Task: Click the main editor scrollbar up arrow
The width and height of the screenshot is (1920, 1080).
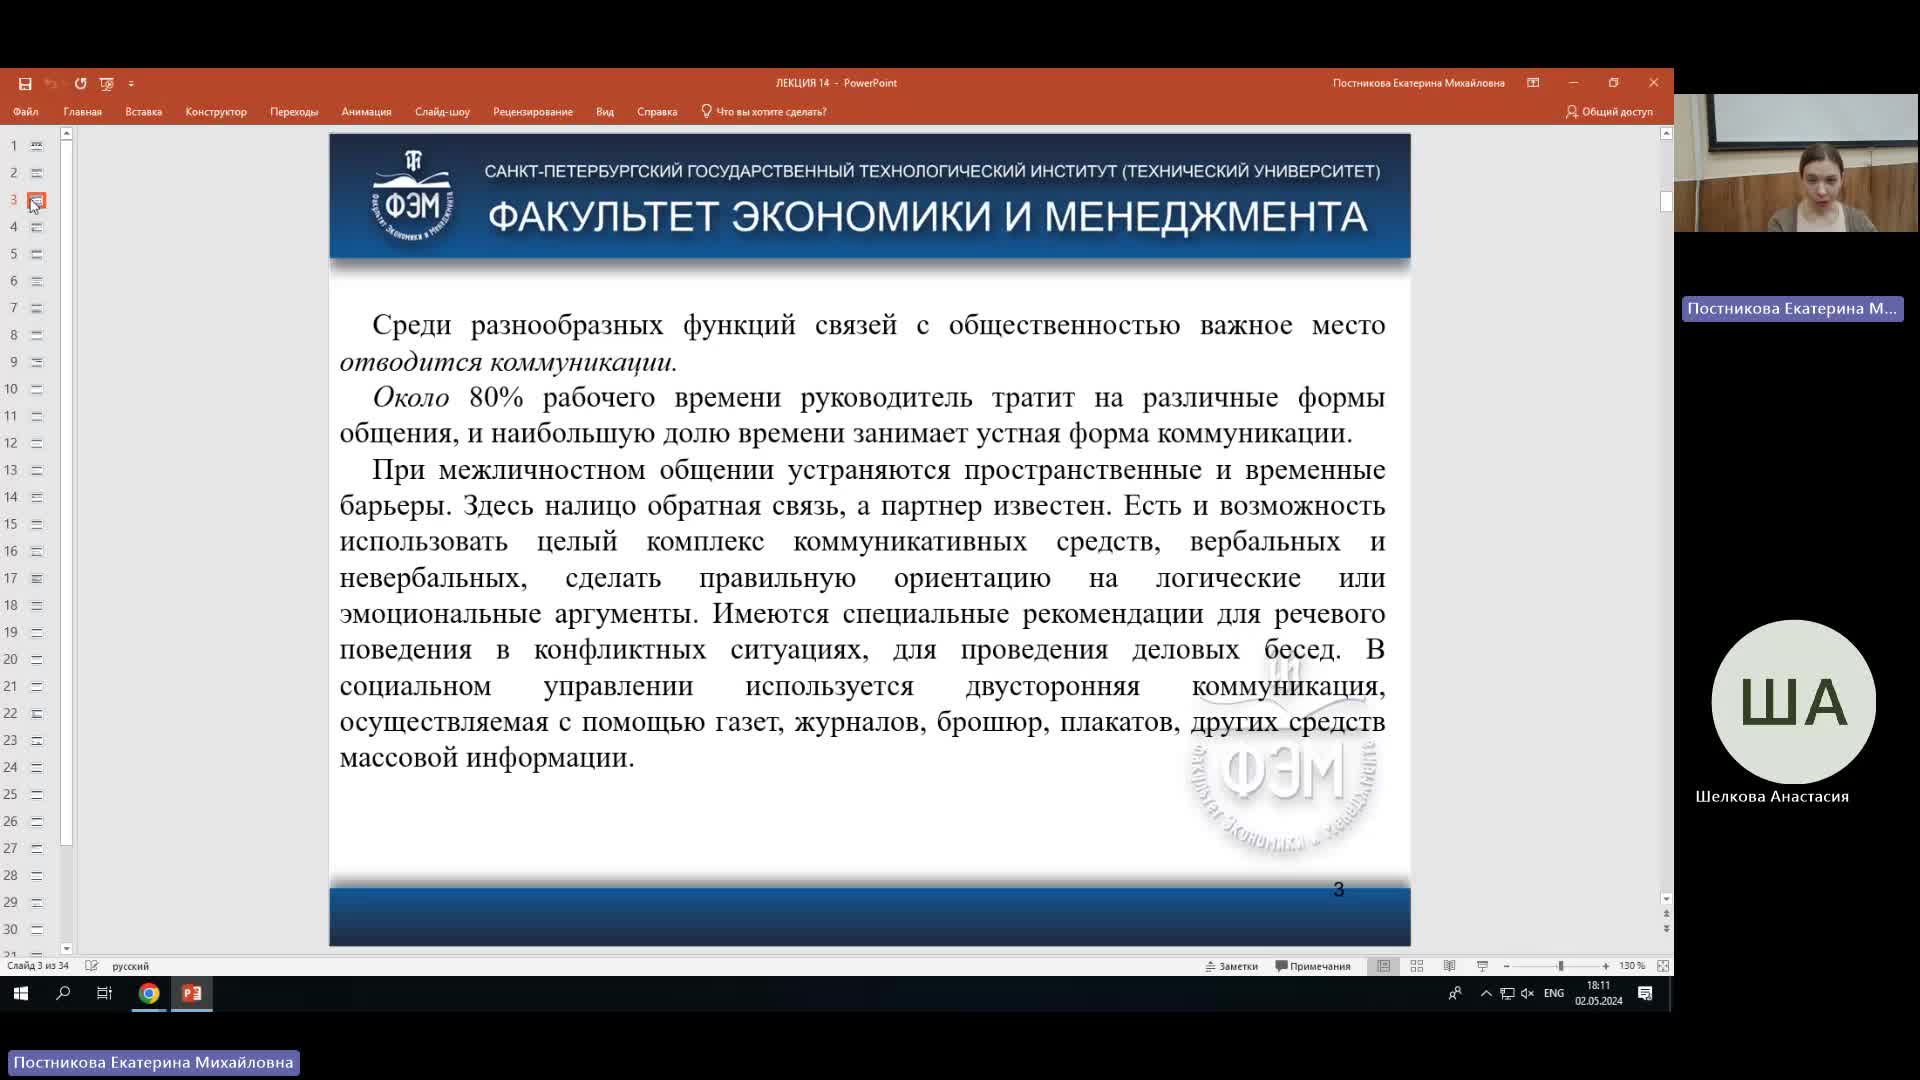Action: 1666,133
